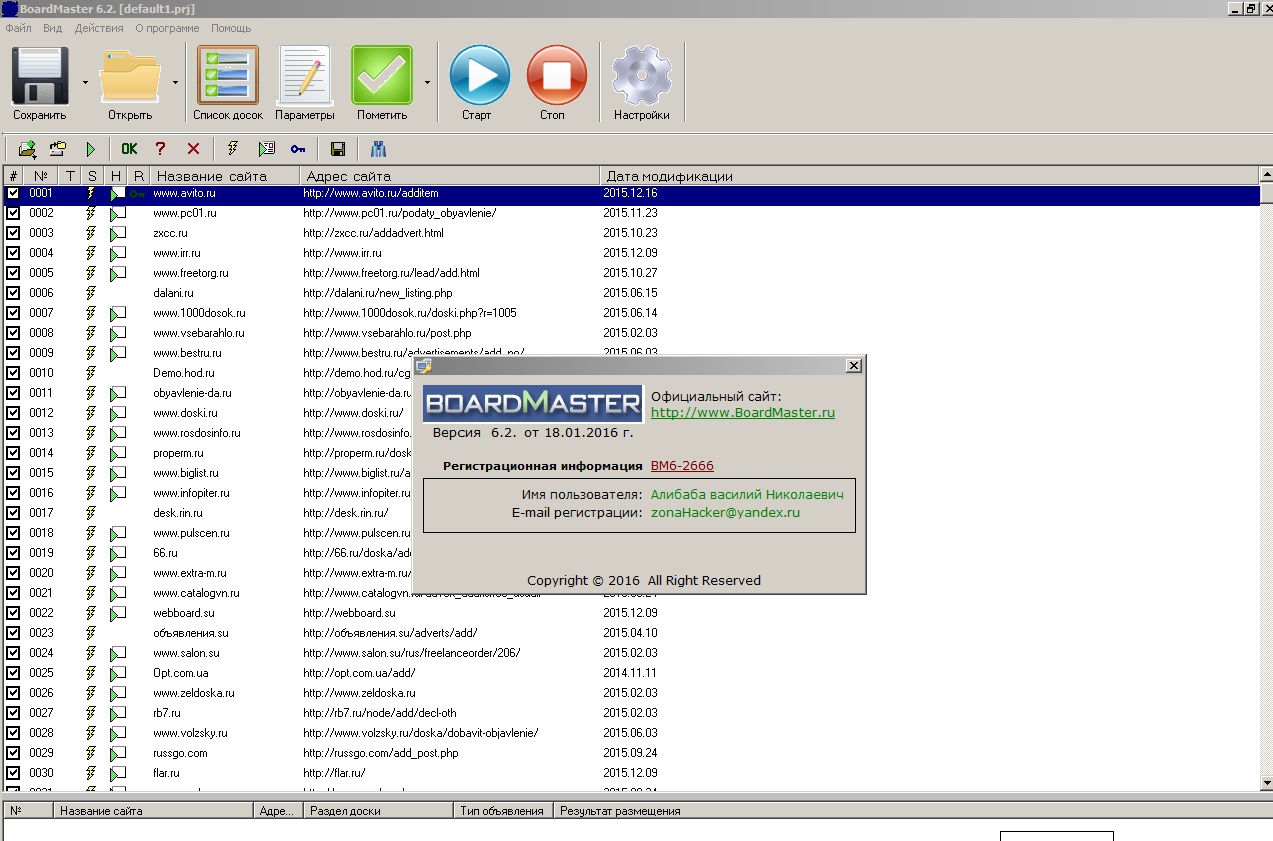Screen dimensions: 1273x841
Task: Open the Помощь menu
Action: [231, 28]
